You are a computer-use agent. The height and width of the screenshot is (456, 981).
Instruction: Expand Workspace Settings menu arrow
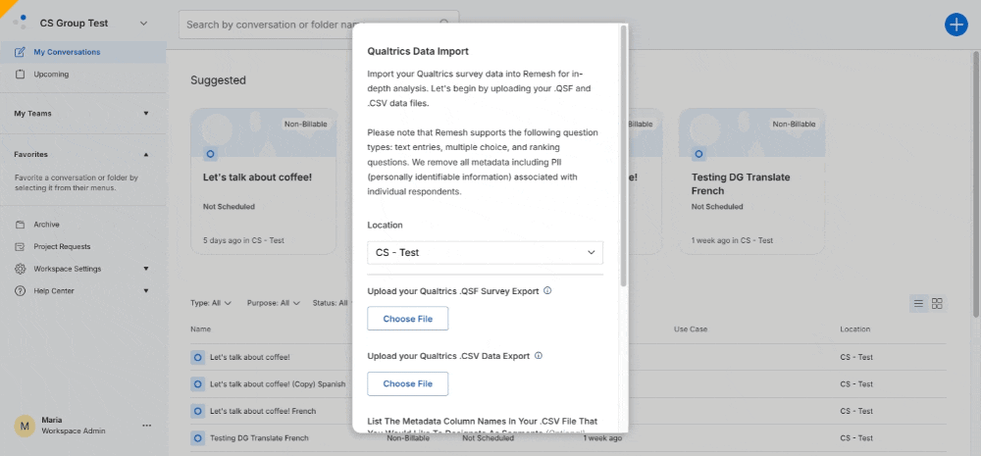[146, 268]
